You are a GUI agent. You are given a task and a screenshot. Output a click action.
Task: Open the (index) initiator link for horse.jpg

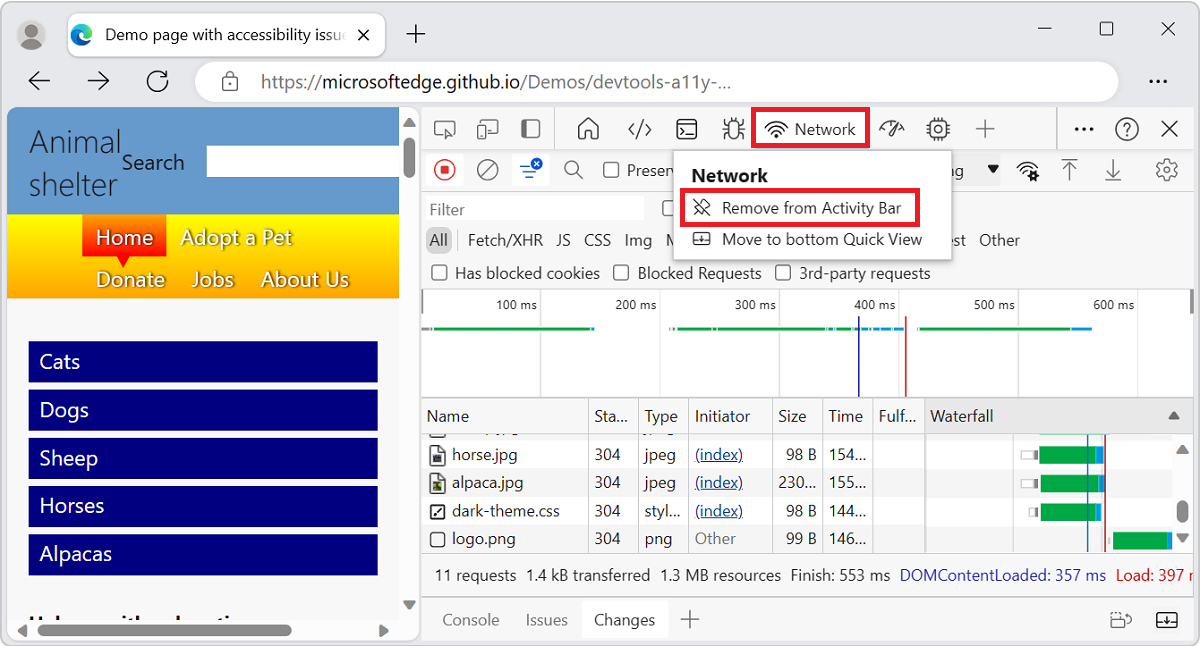pyautogui.click(x=718, y=454)
